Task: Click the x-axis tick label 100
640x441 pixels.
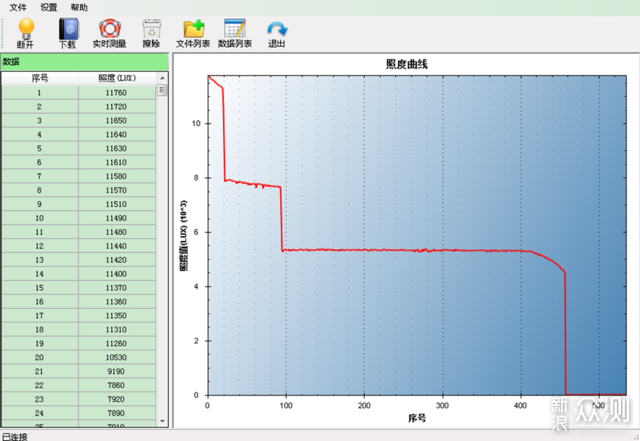Action: point(286,405)
